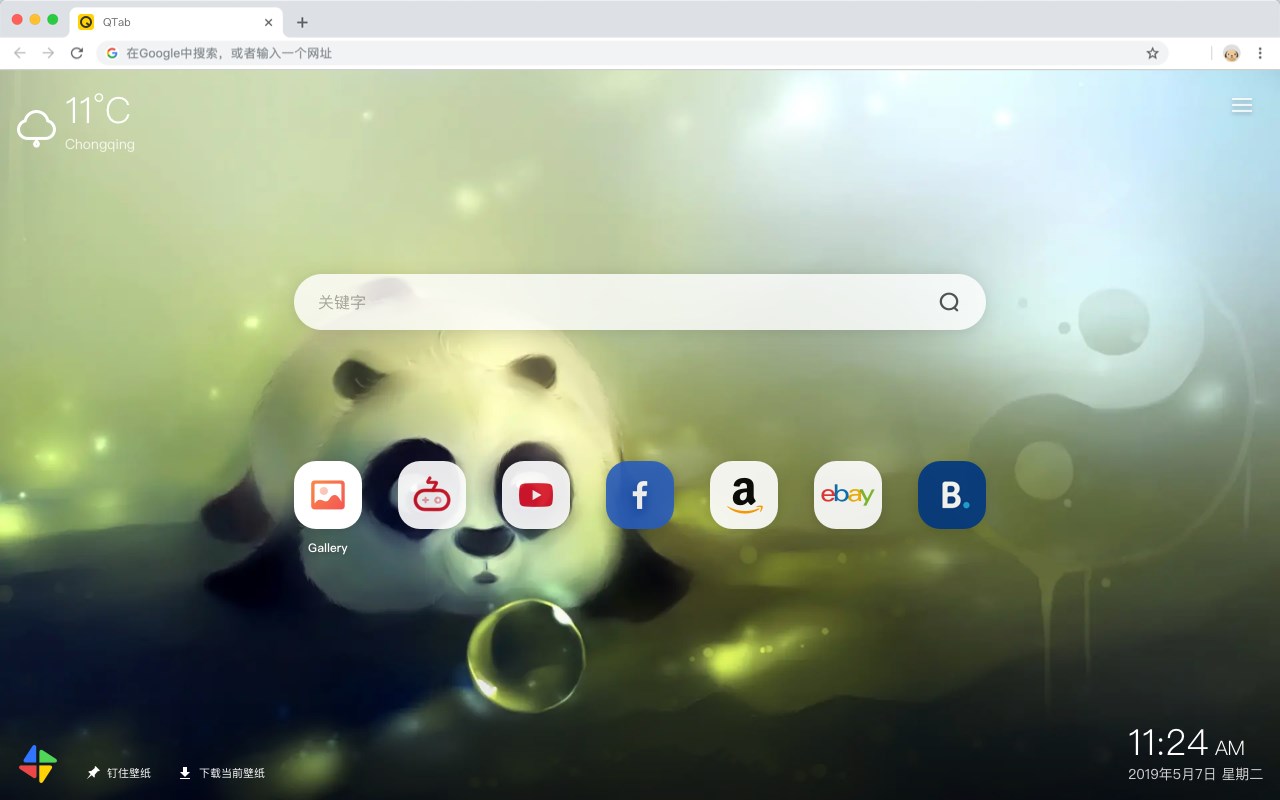Image resolution: width=1280 pixels, height=800 pixels.
Task: Click the 钉住壁纸 pin wallpaper label
Action: click(x=129, y=773)
